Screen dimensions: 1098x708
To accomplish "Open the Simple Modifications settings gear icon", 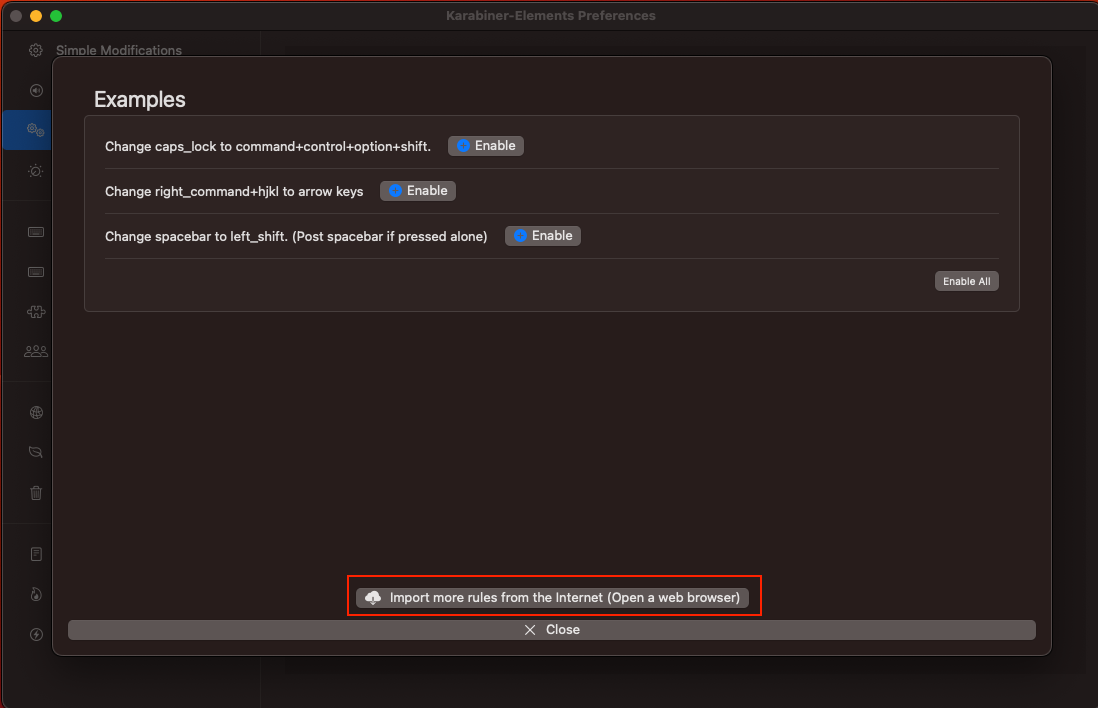I will tap(35, 50).
